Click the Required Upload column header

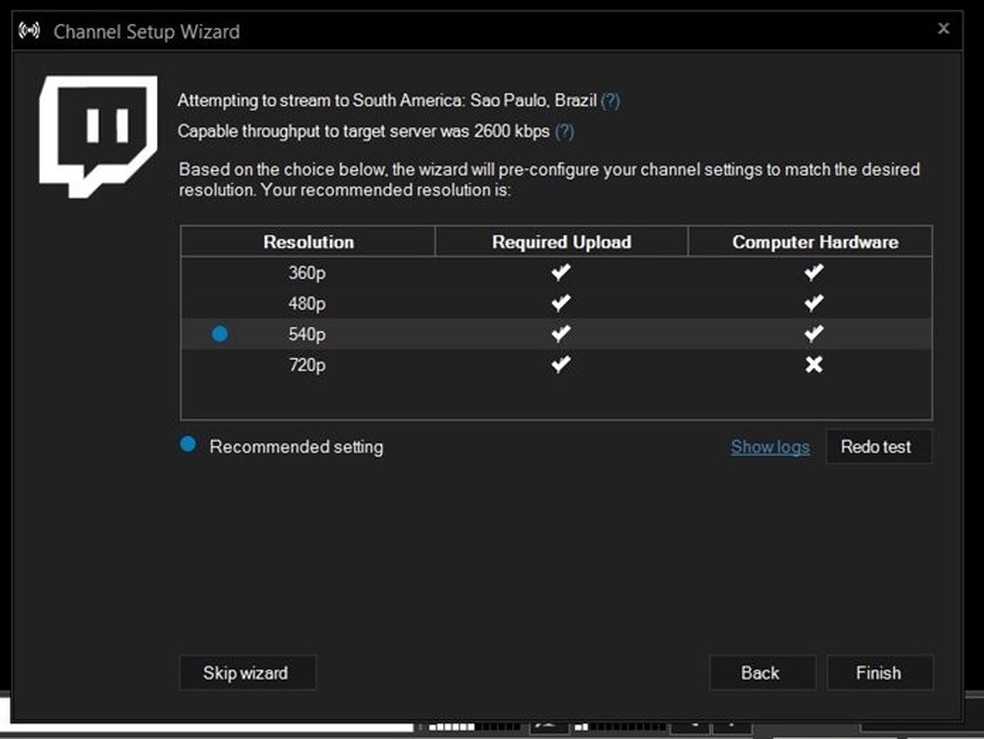click(x=561, y=242)
